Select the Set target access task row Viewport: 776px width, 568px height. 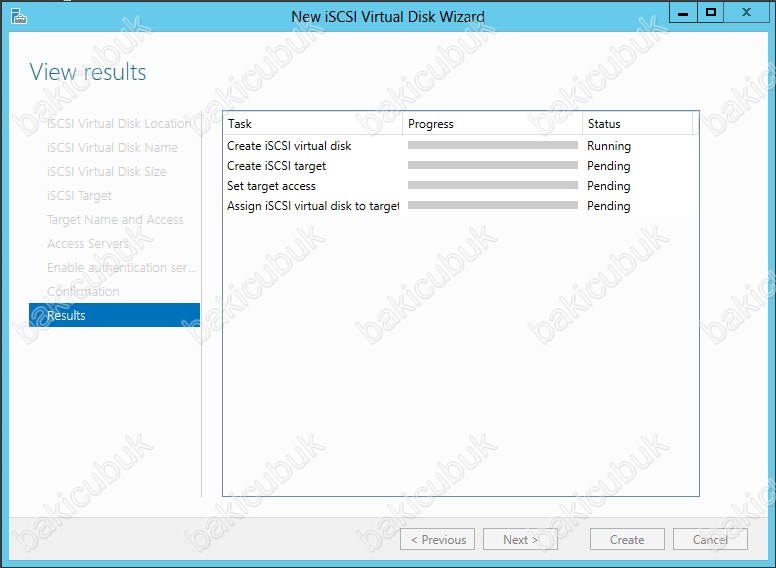(x=460, y=186)
